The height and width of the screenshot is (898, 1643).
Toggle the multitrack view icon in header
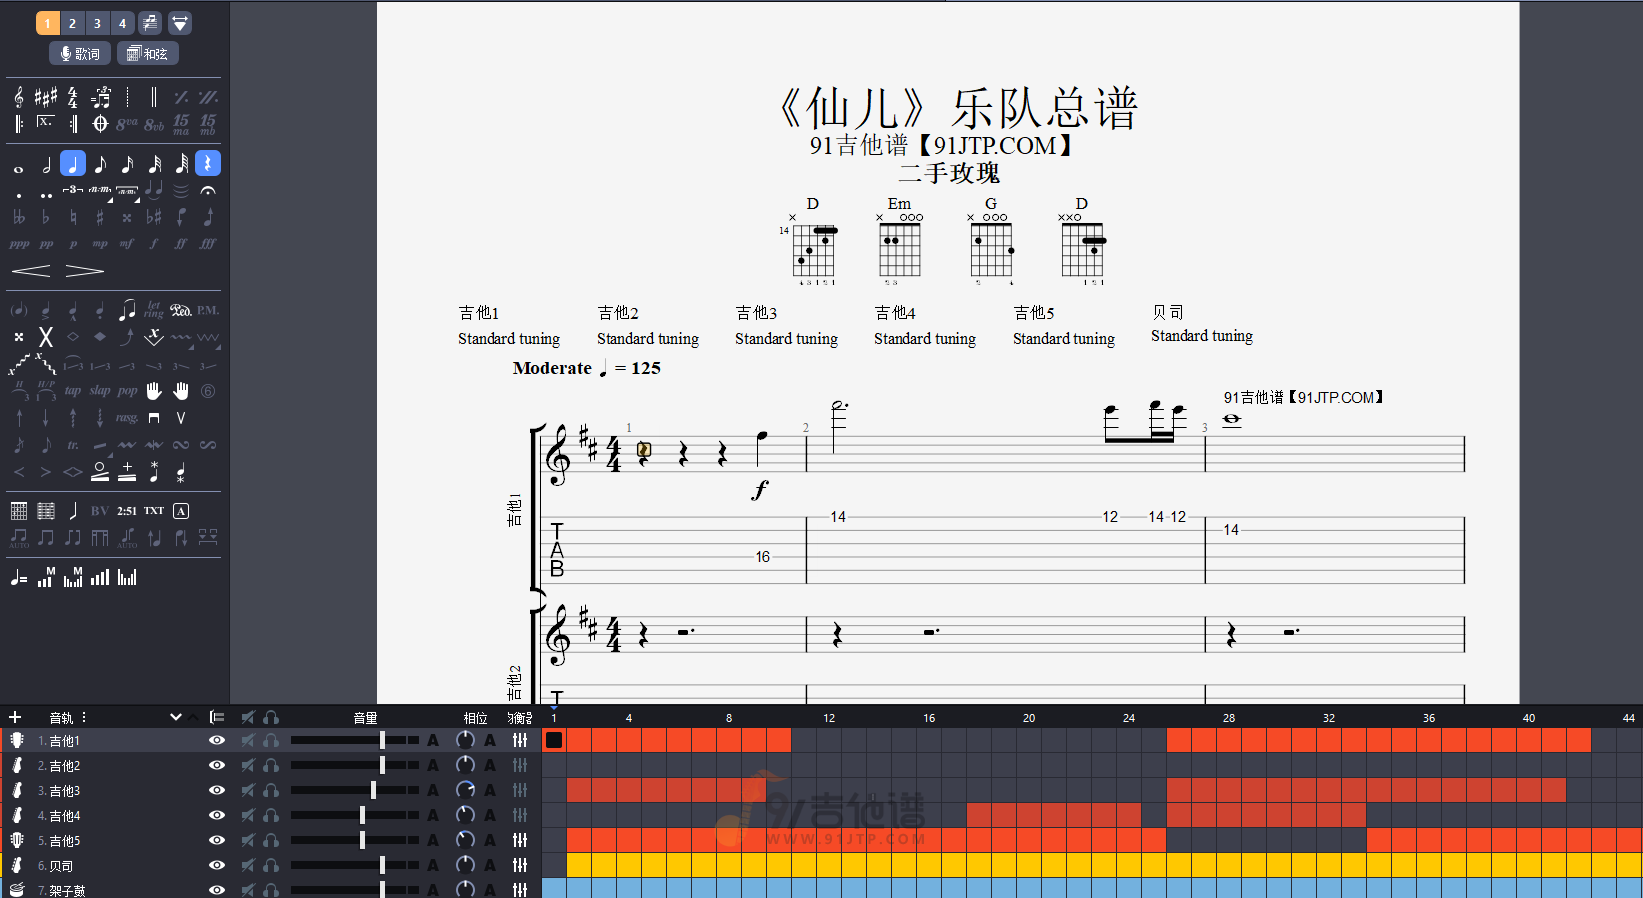[217, 717]
